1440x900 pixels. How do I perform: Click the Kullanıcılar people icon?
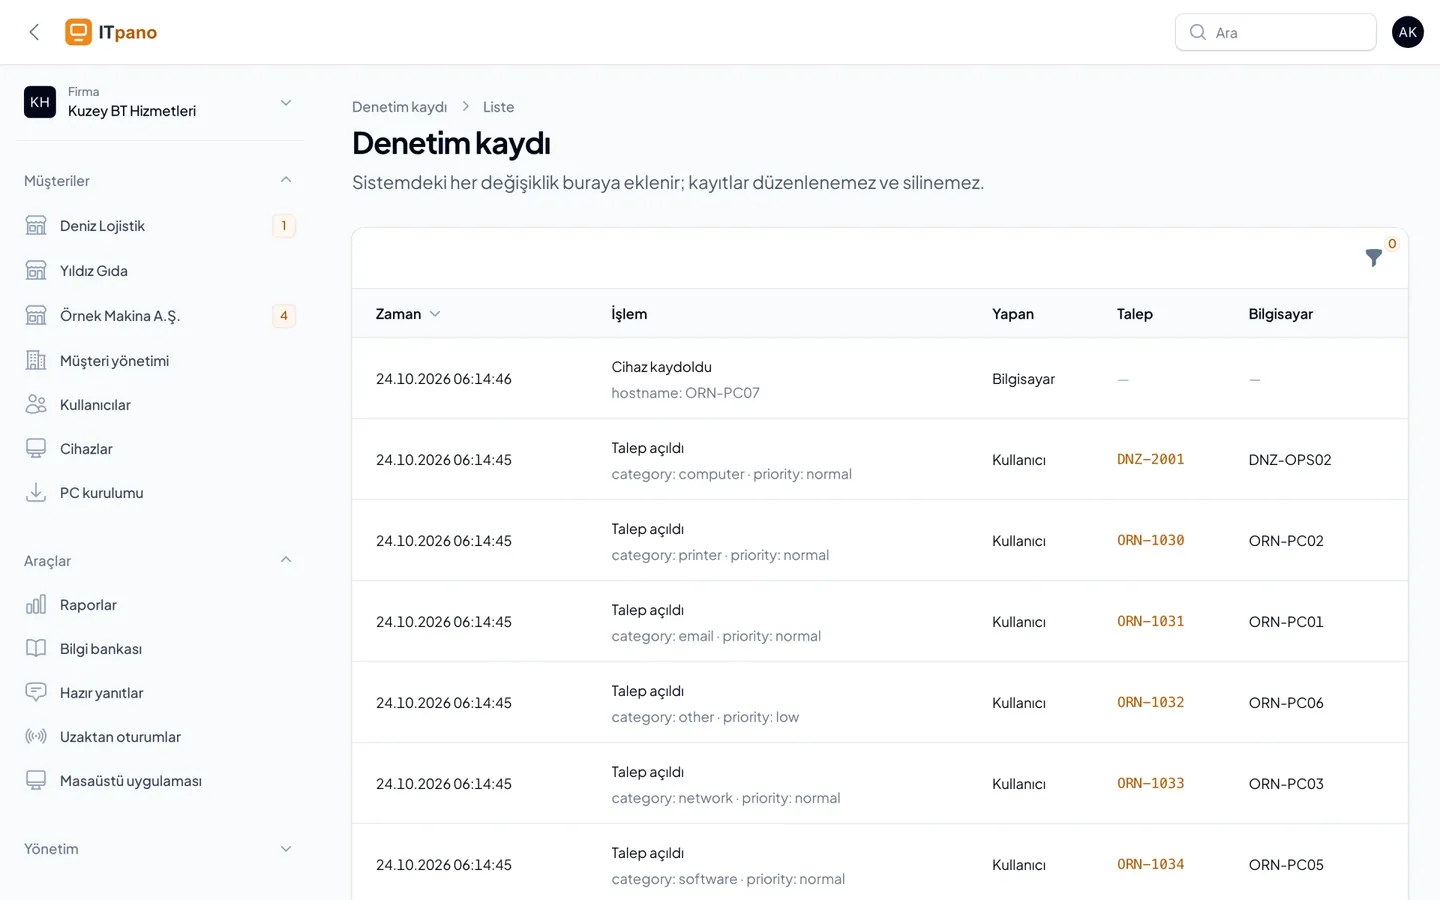pyautogui.click(x=36, y=404)
